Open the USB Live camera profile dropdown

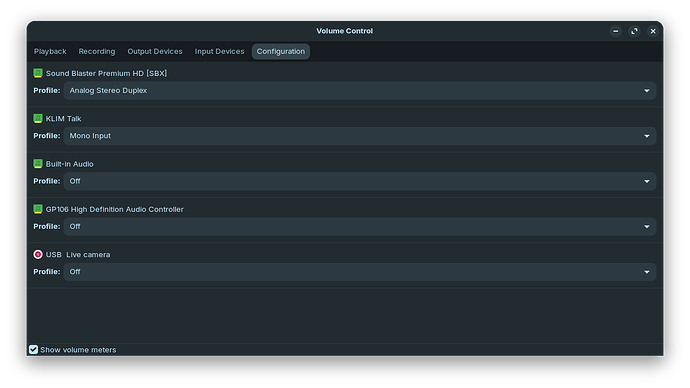pos(360,272)
